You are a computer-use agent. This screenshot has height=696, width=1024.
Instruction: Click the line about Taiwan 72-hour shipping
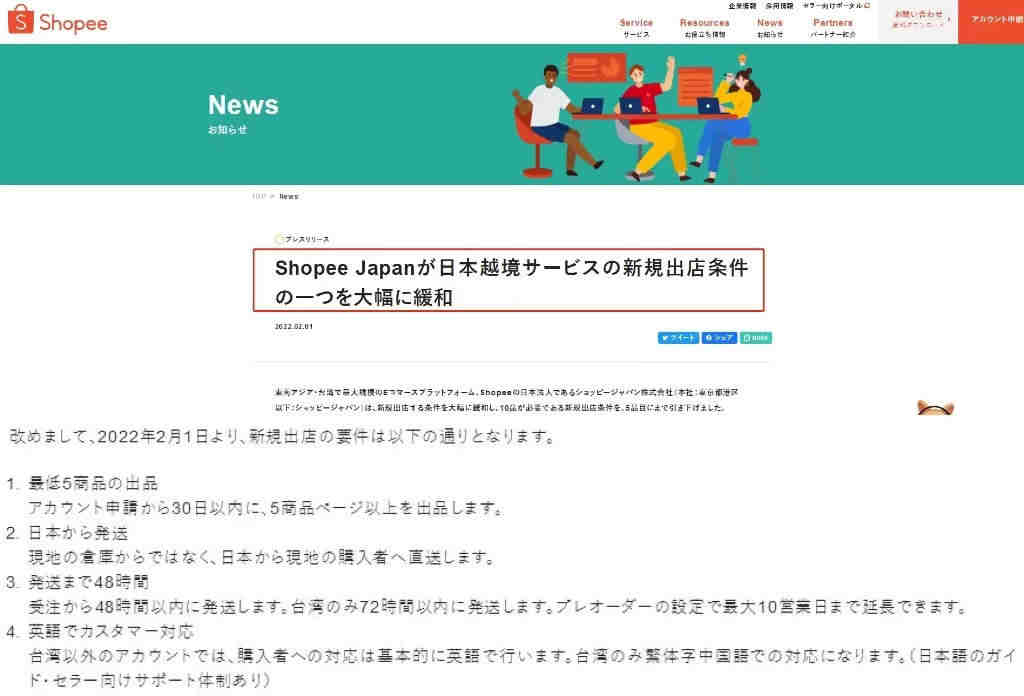(x=498, y=607)
